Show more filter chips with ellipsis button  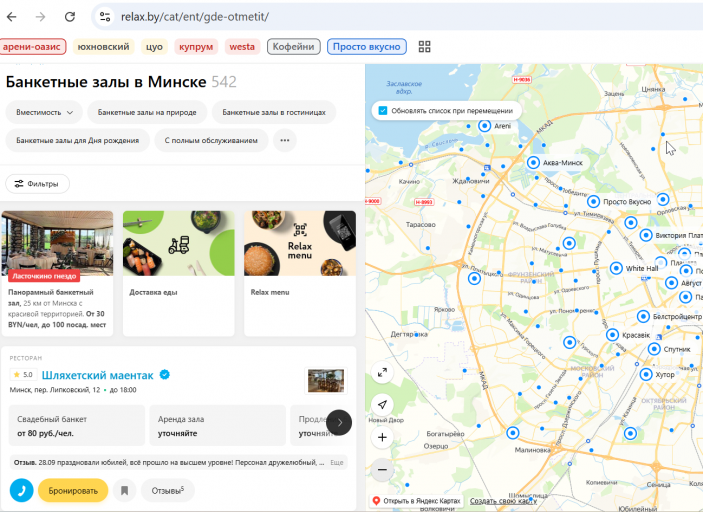tap(285, 140)
